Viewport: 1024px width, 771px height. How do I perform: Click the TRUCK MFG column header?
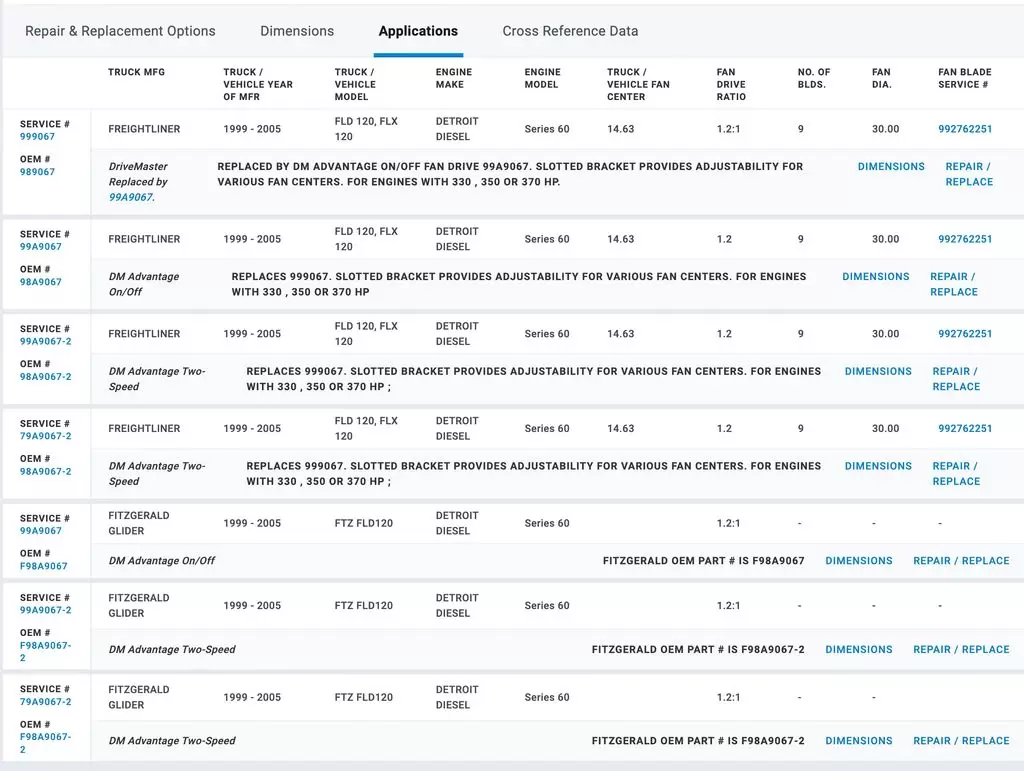(x=136, y=72)
